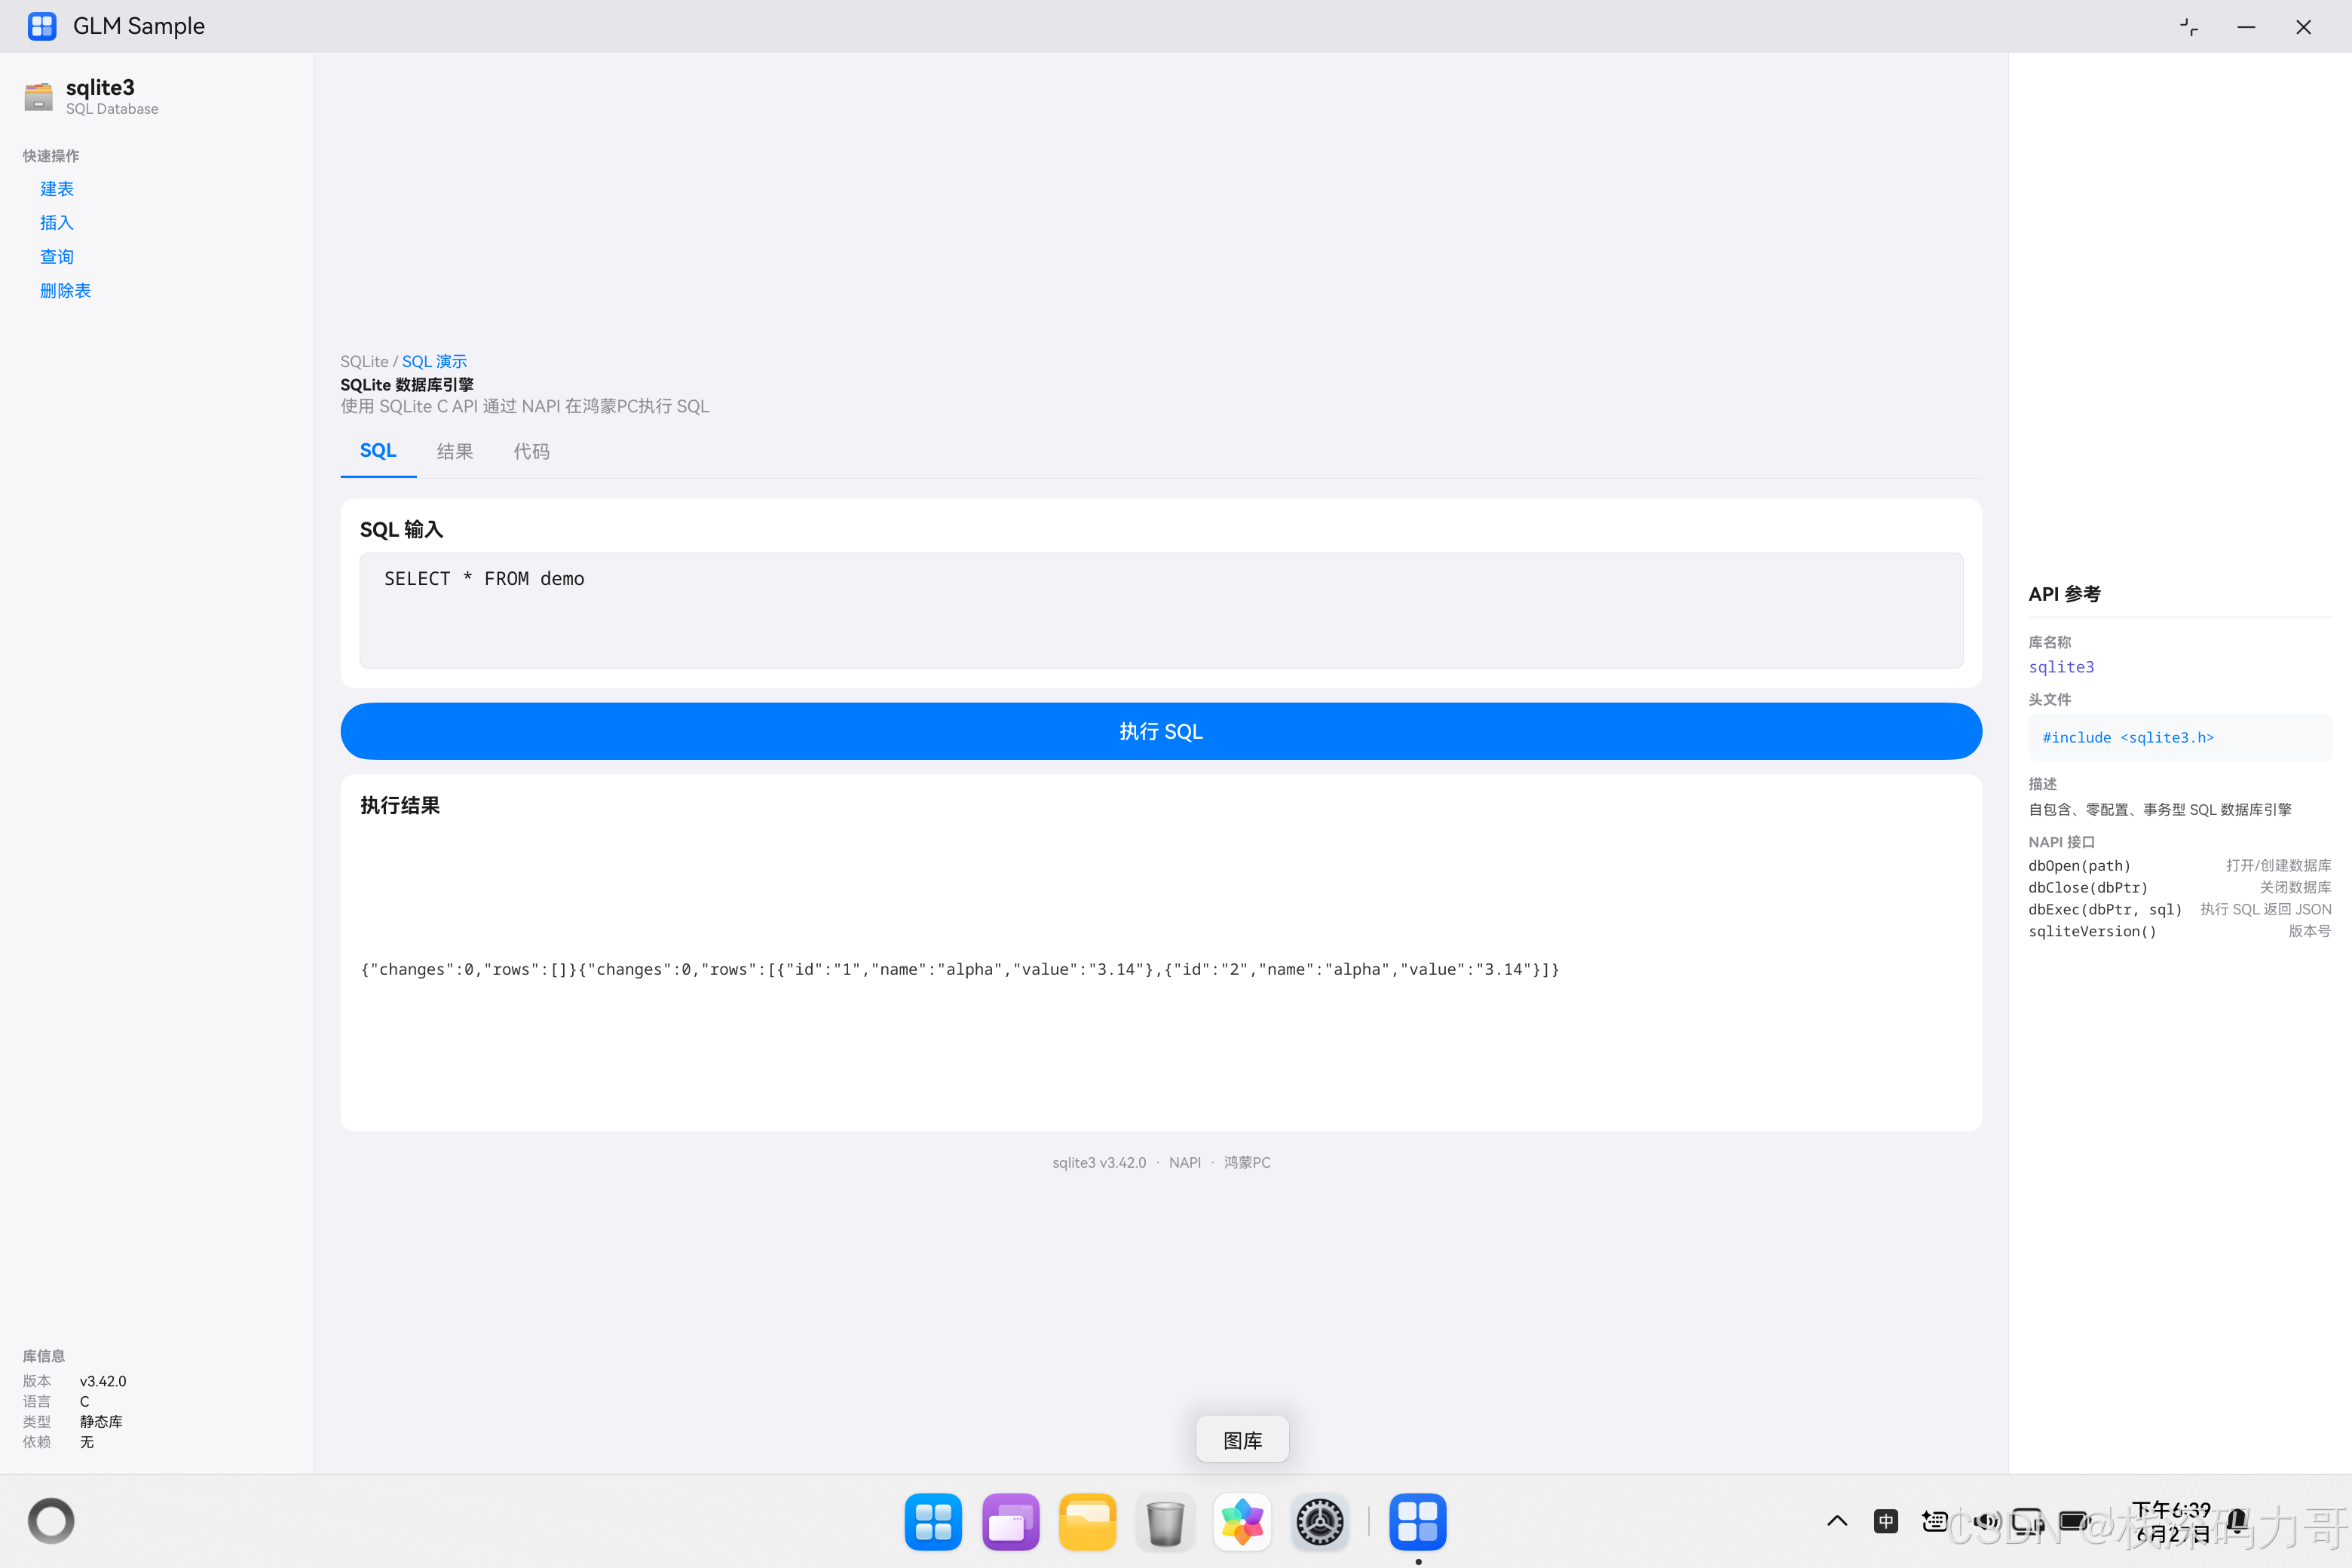Click the v3.42.0 version value in sidebar
This screenshot has height=1568, width=2352.
coord(103,1381)
